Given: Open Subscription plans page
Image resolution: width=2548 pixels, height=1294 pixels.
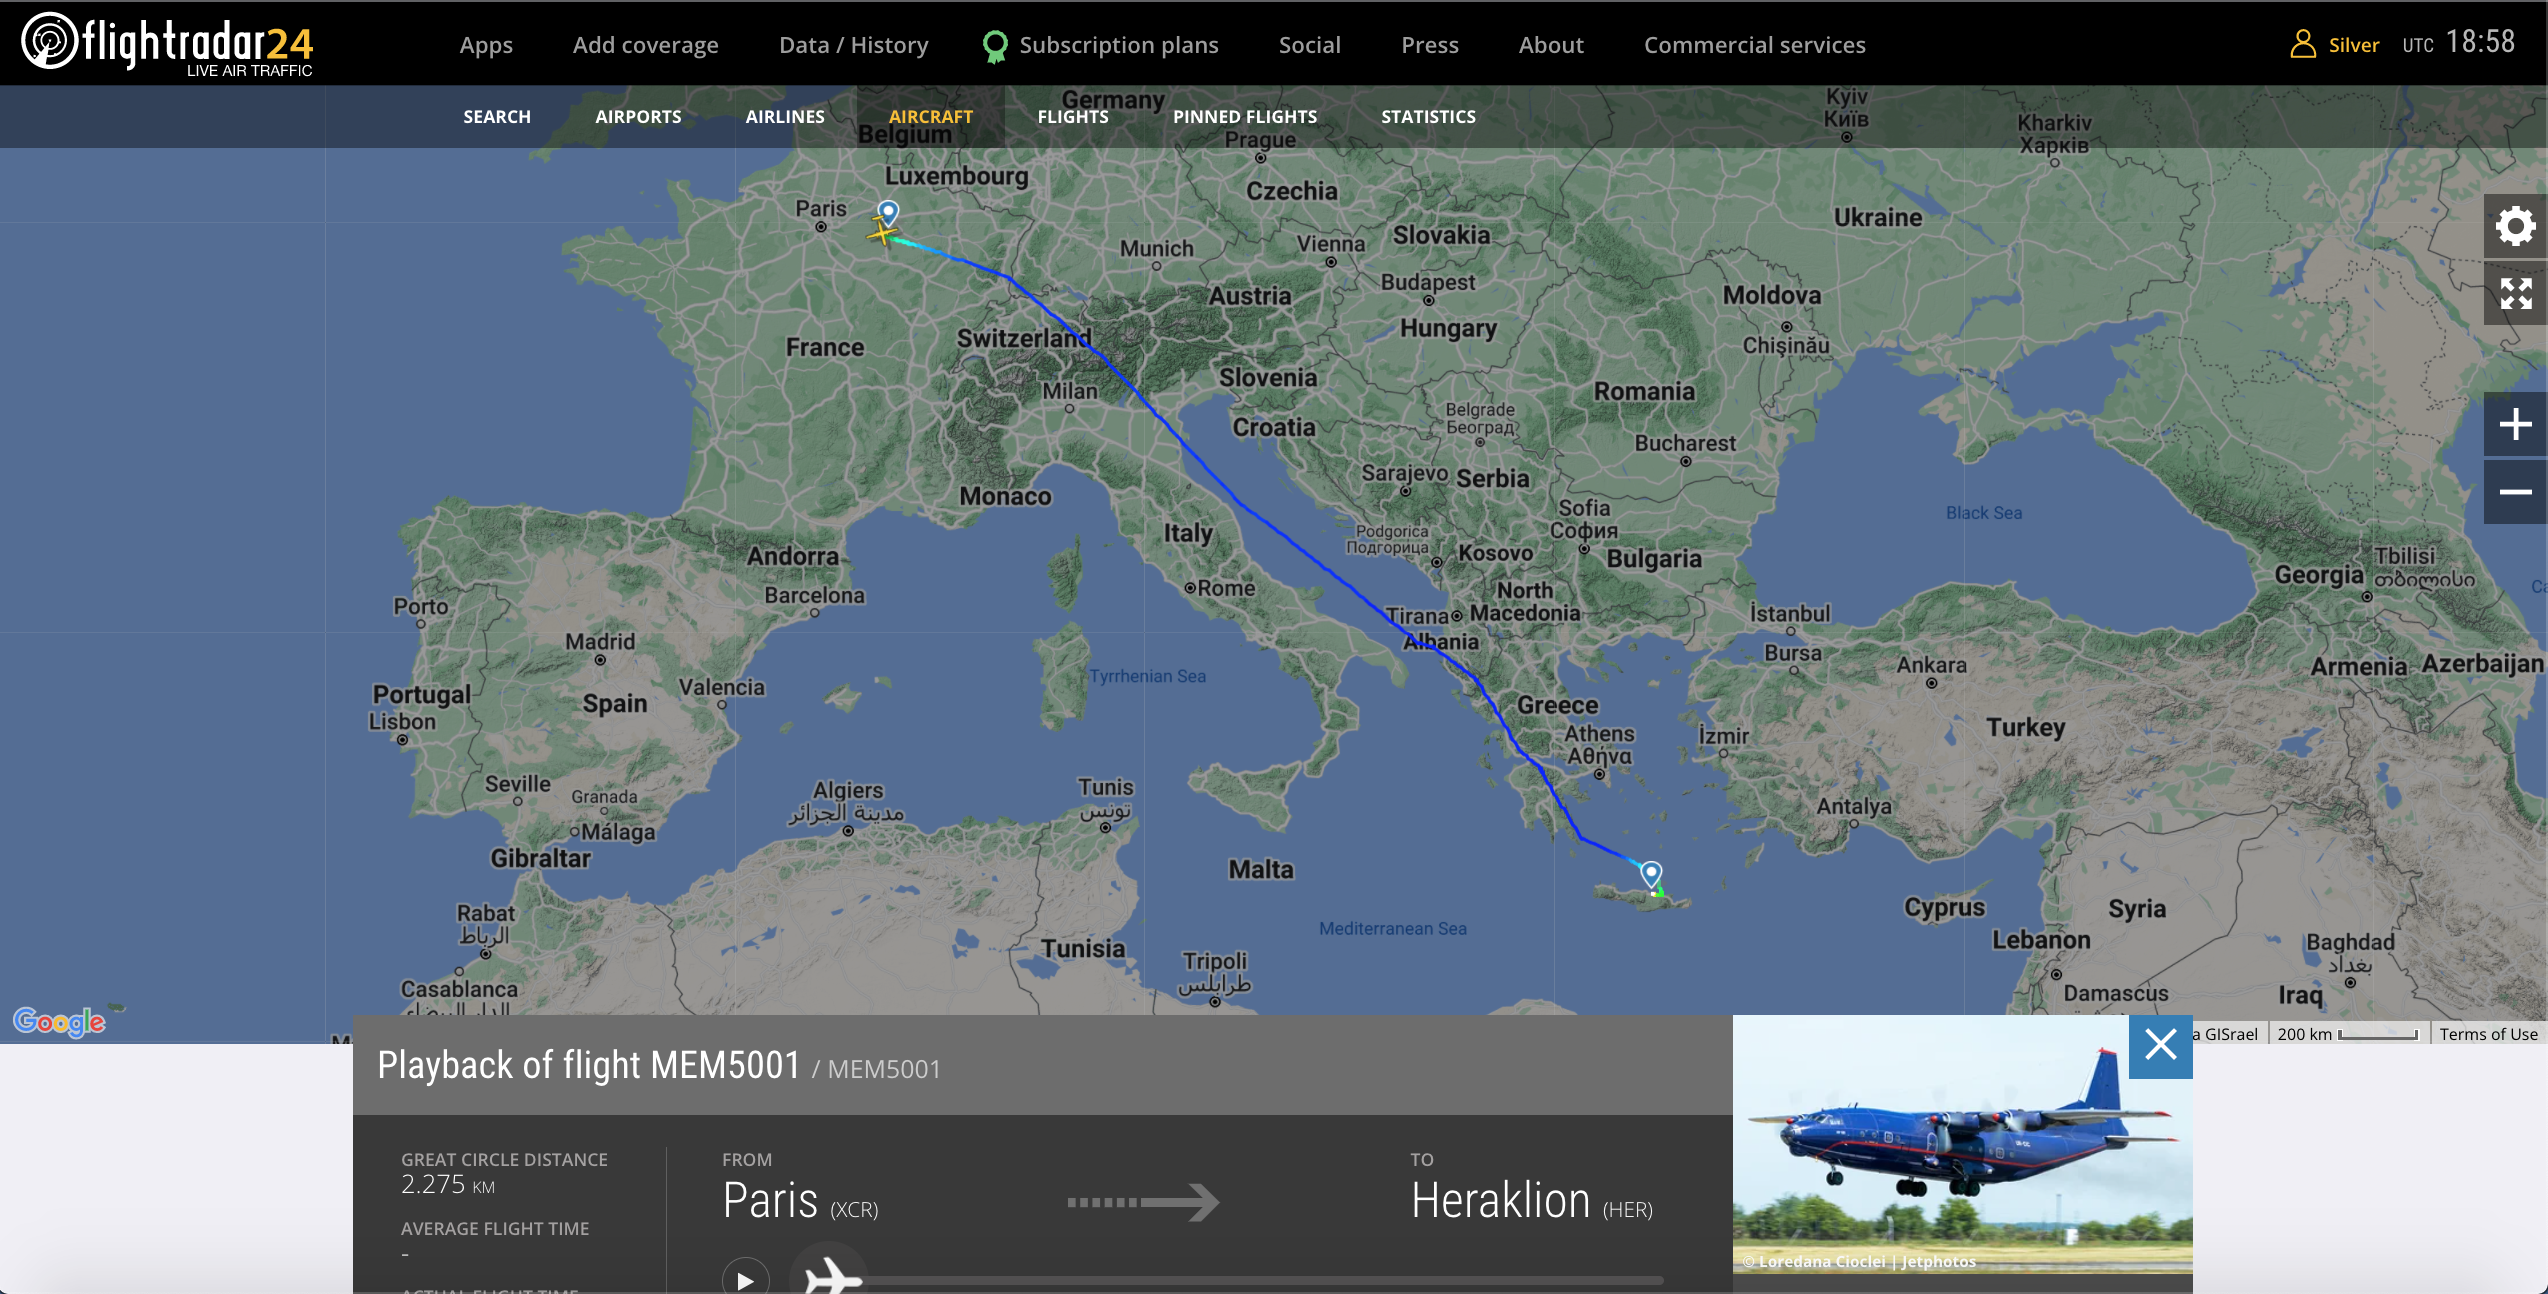Looking at the screenshot, I should 1118,45.
